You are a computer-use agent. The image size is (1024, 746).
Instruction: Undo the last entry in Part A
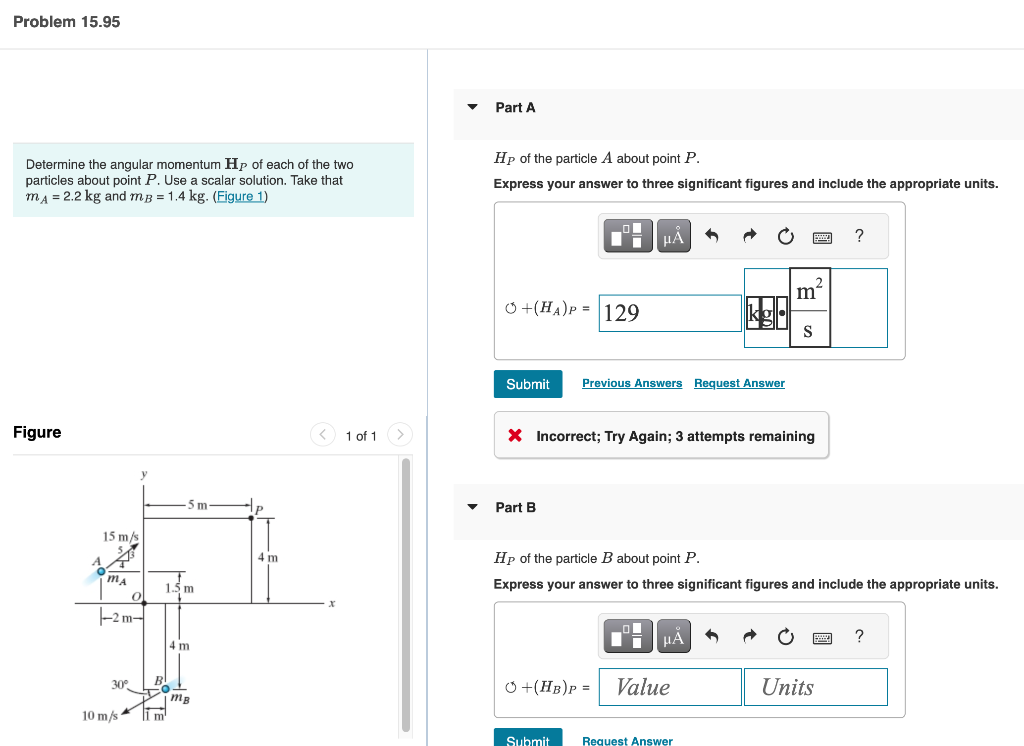coord(713,235)
